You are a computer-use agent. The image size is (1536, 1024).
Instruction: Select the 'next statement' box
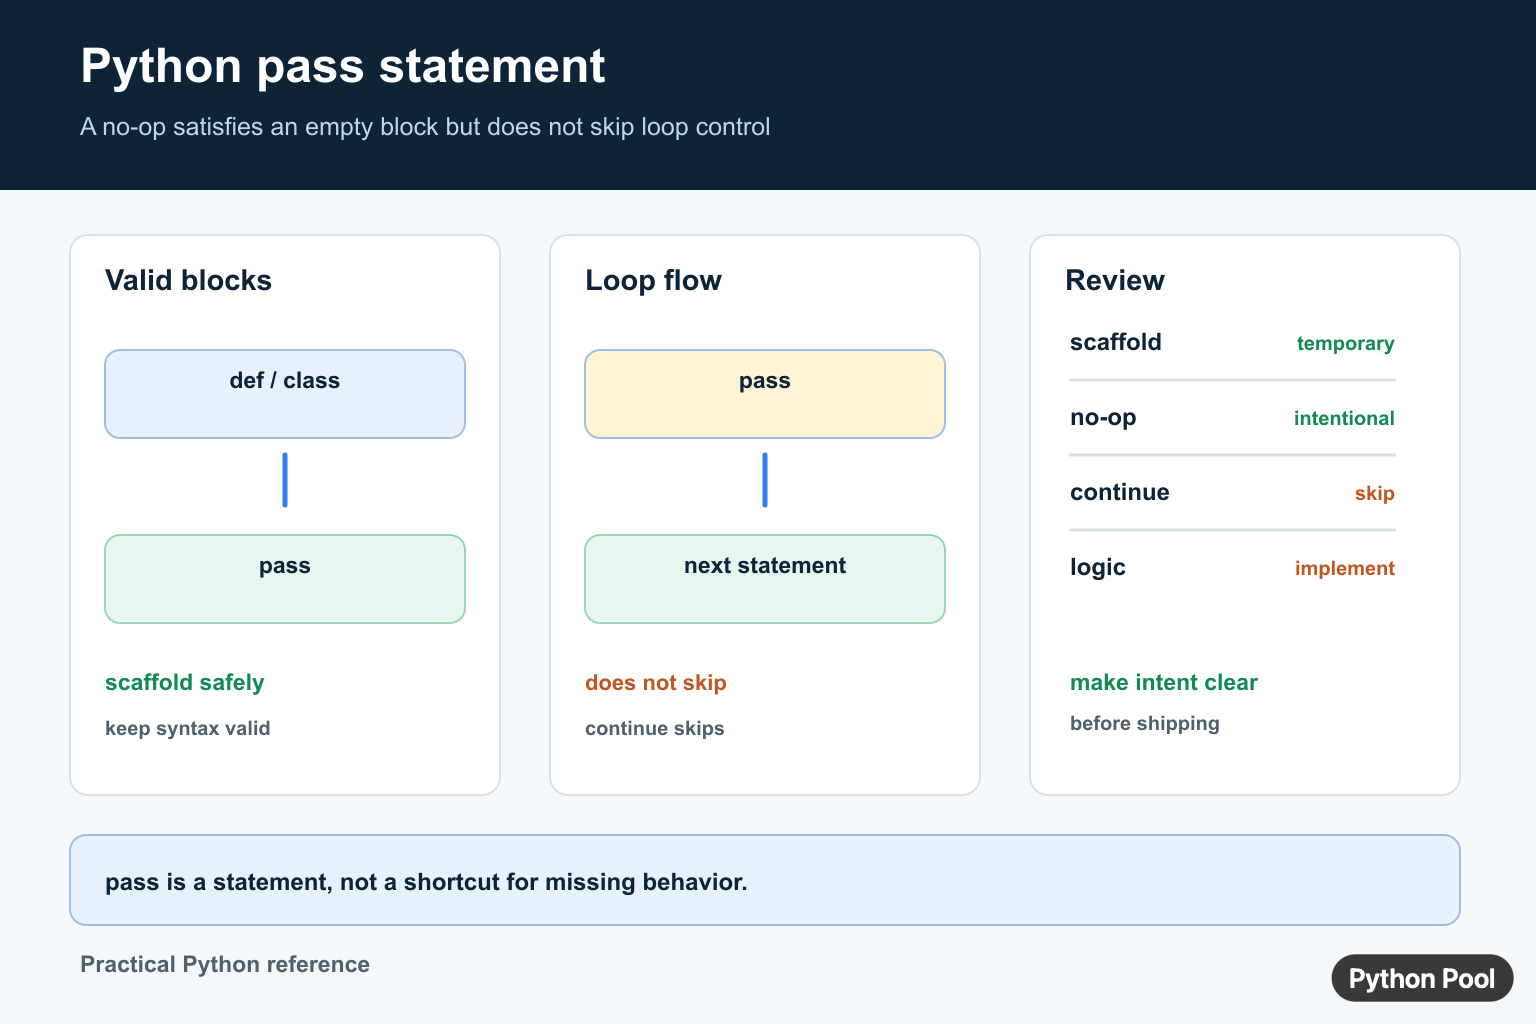(765, 579)
